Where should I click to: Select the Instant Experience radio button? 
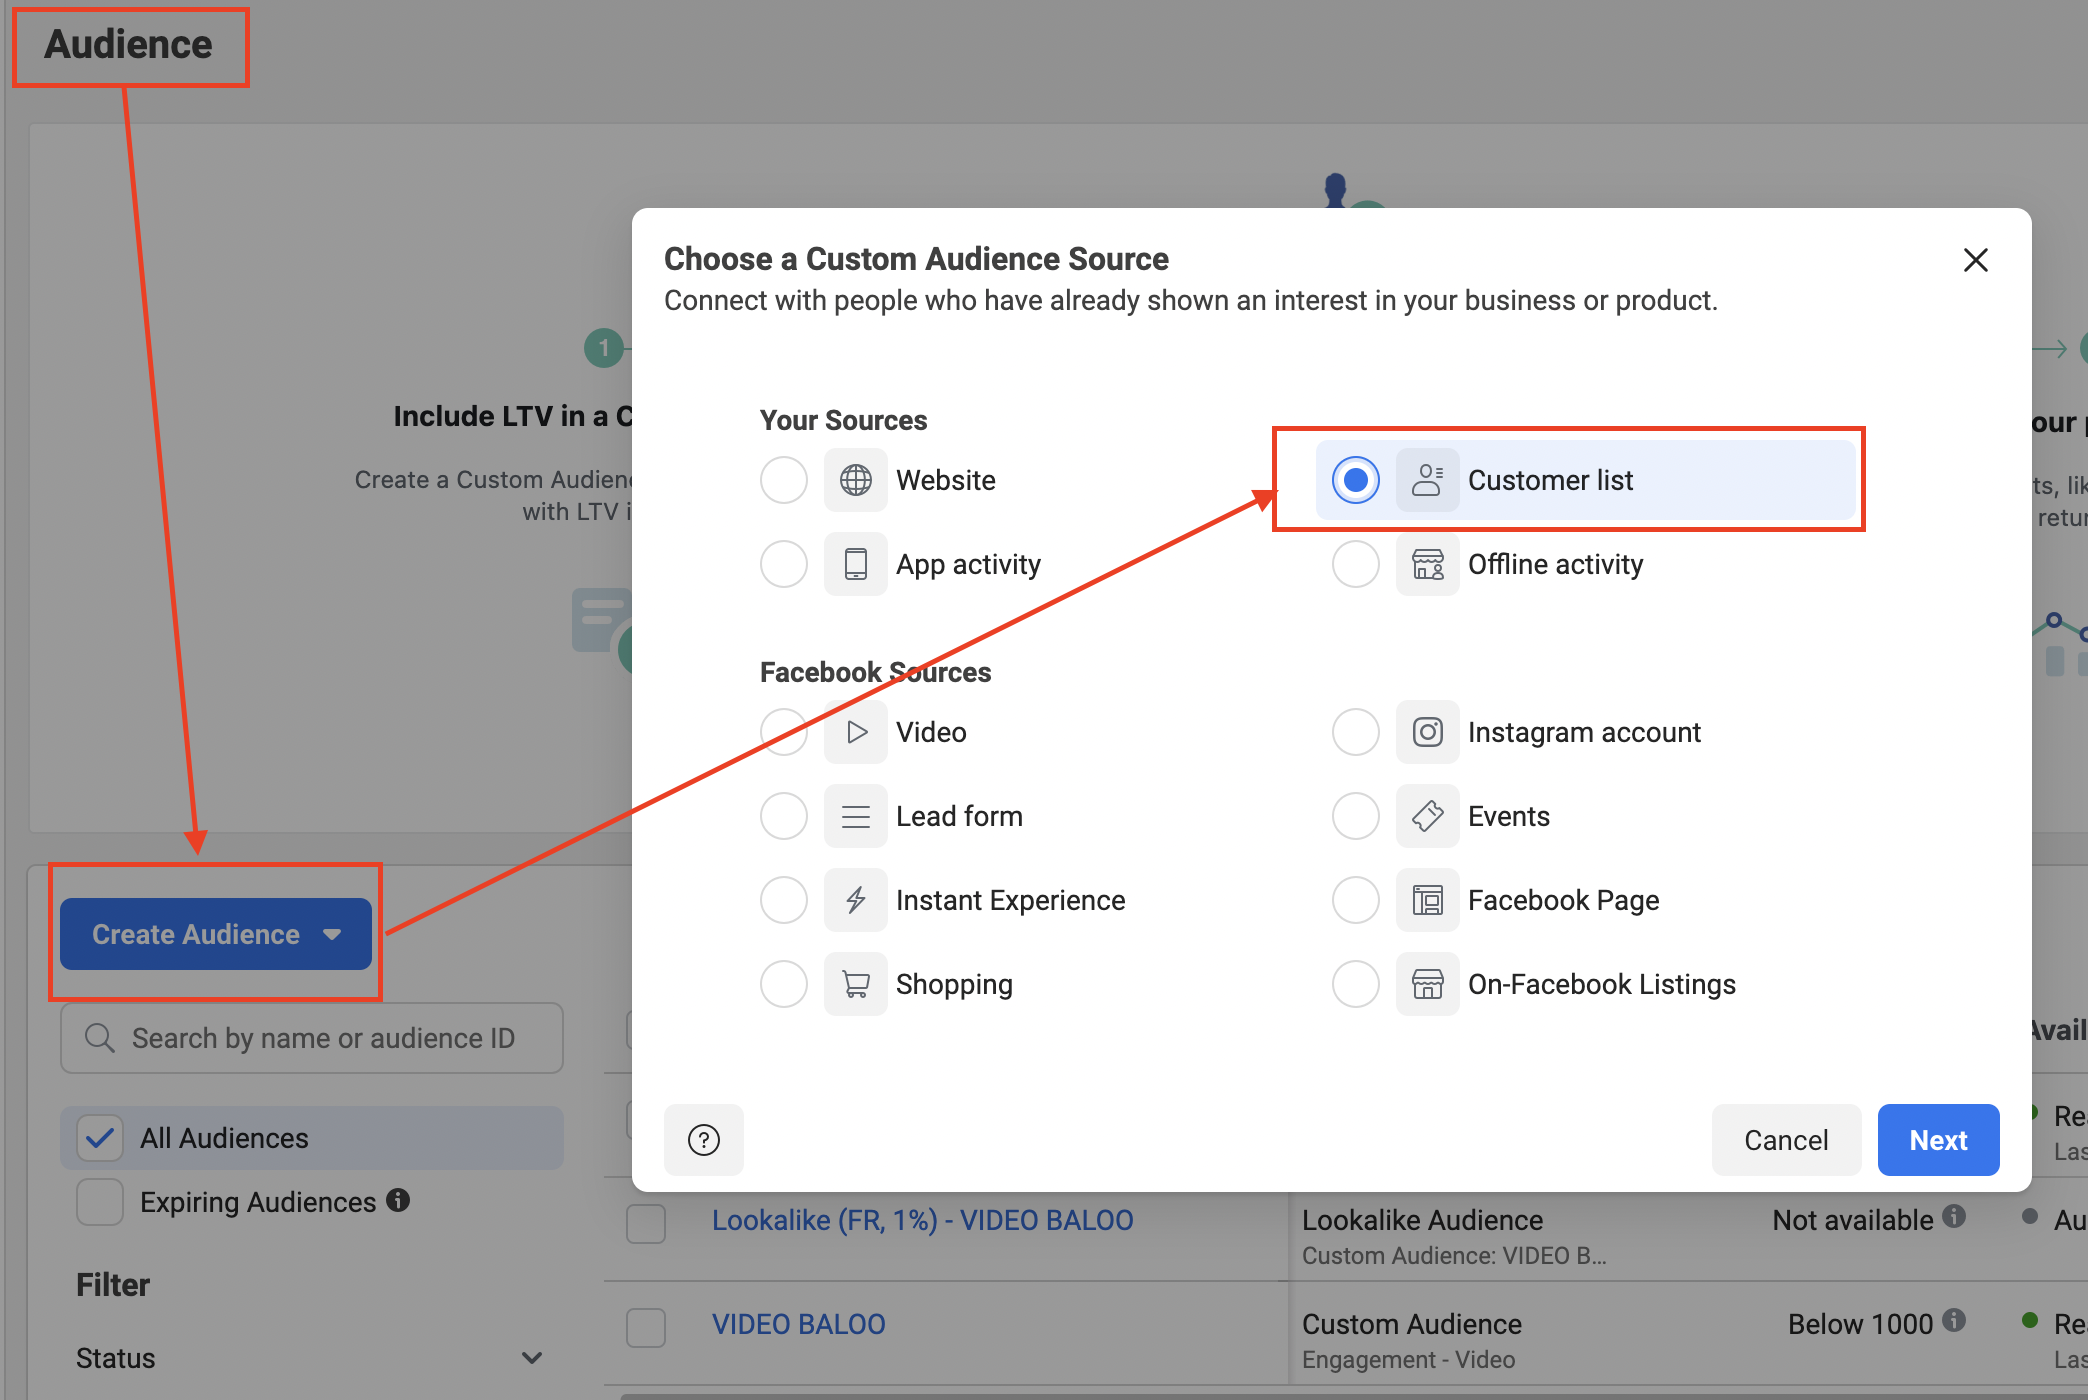[x=784, y=900]
